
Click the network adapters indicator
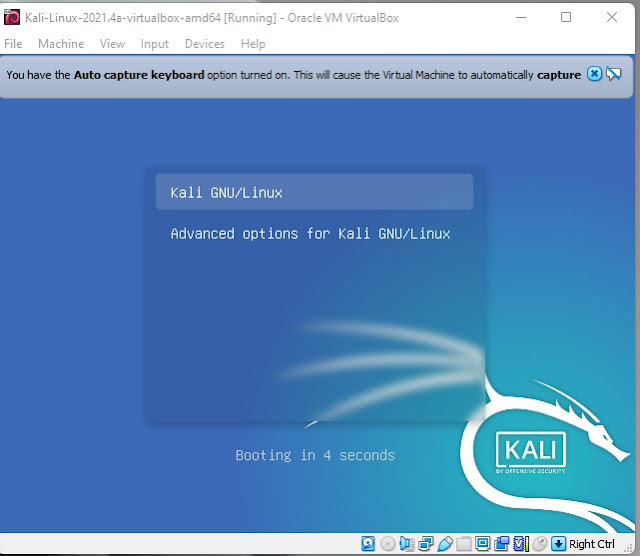click(426, 544)
